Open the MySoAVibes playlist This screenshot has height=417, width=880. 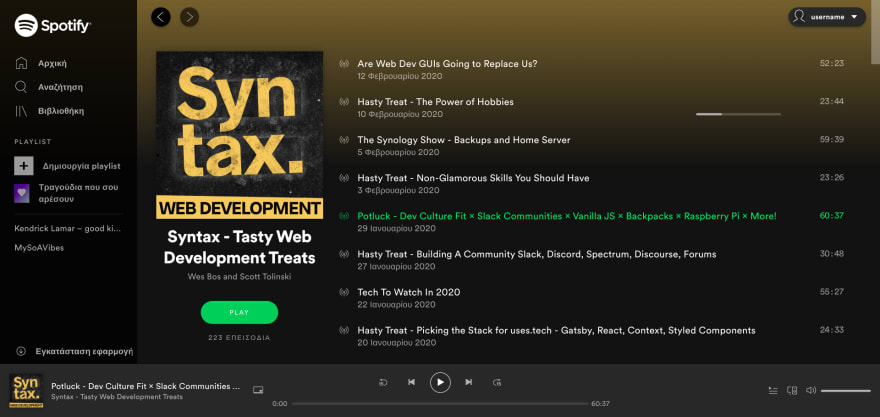(39, 248)
